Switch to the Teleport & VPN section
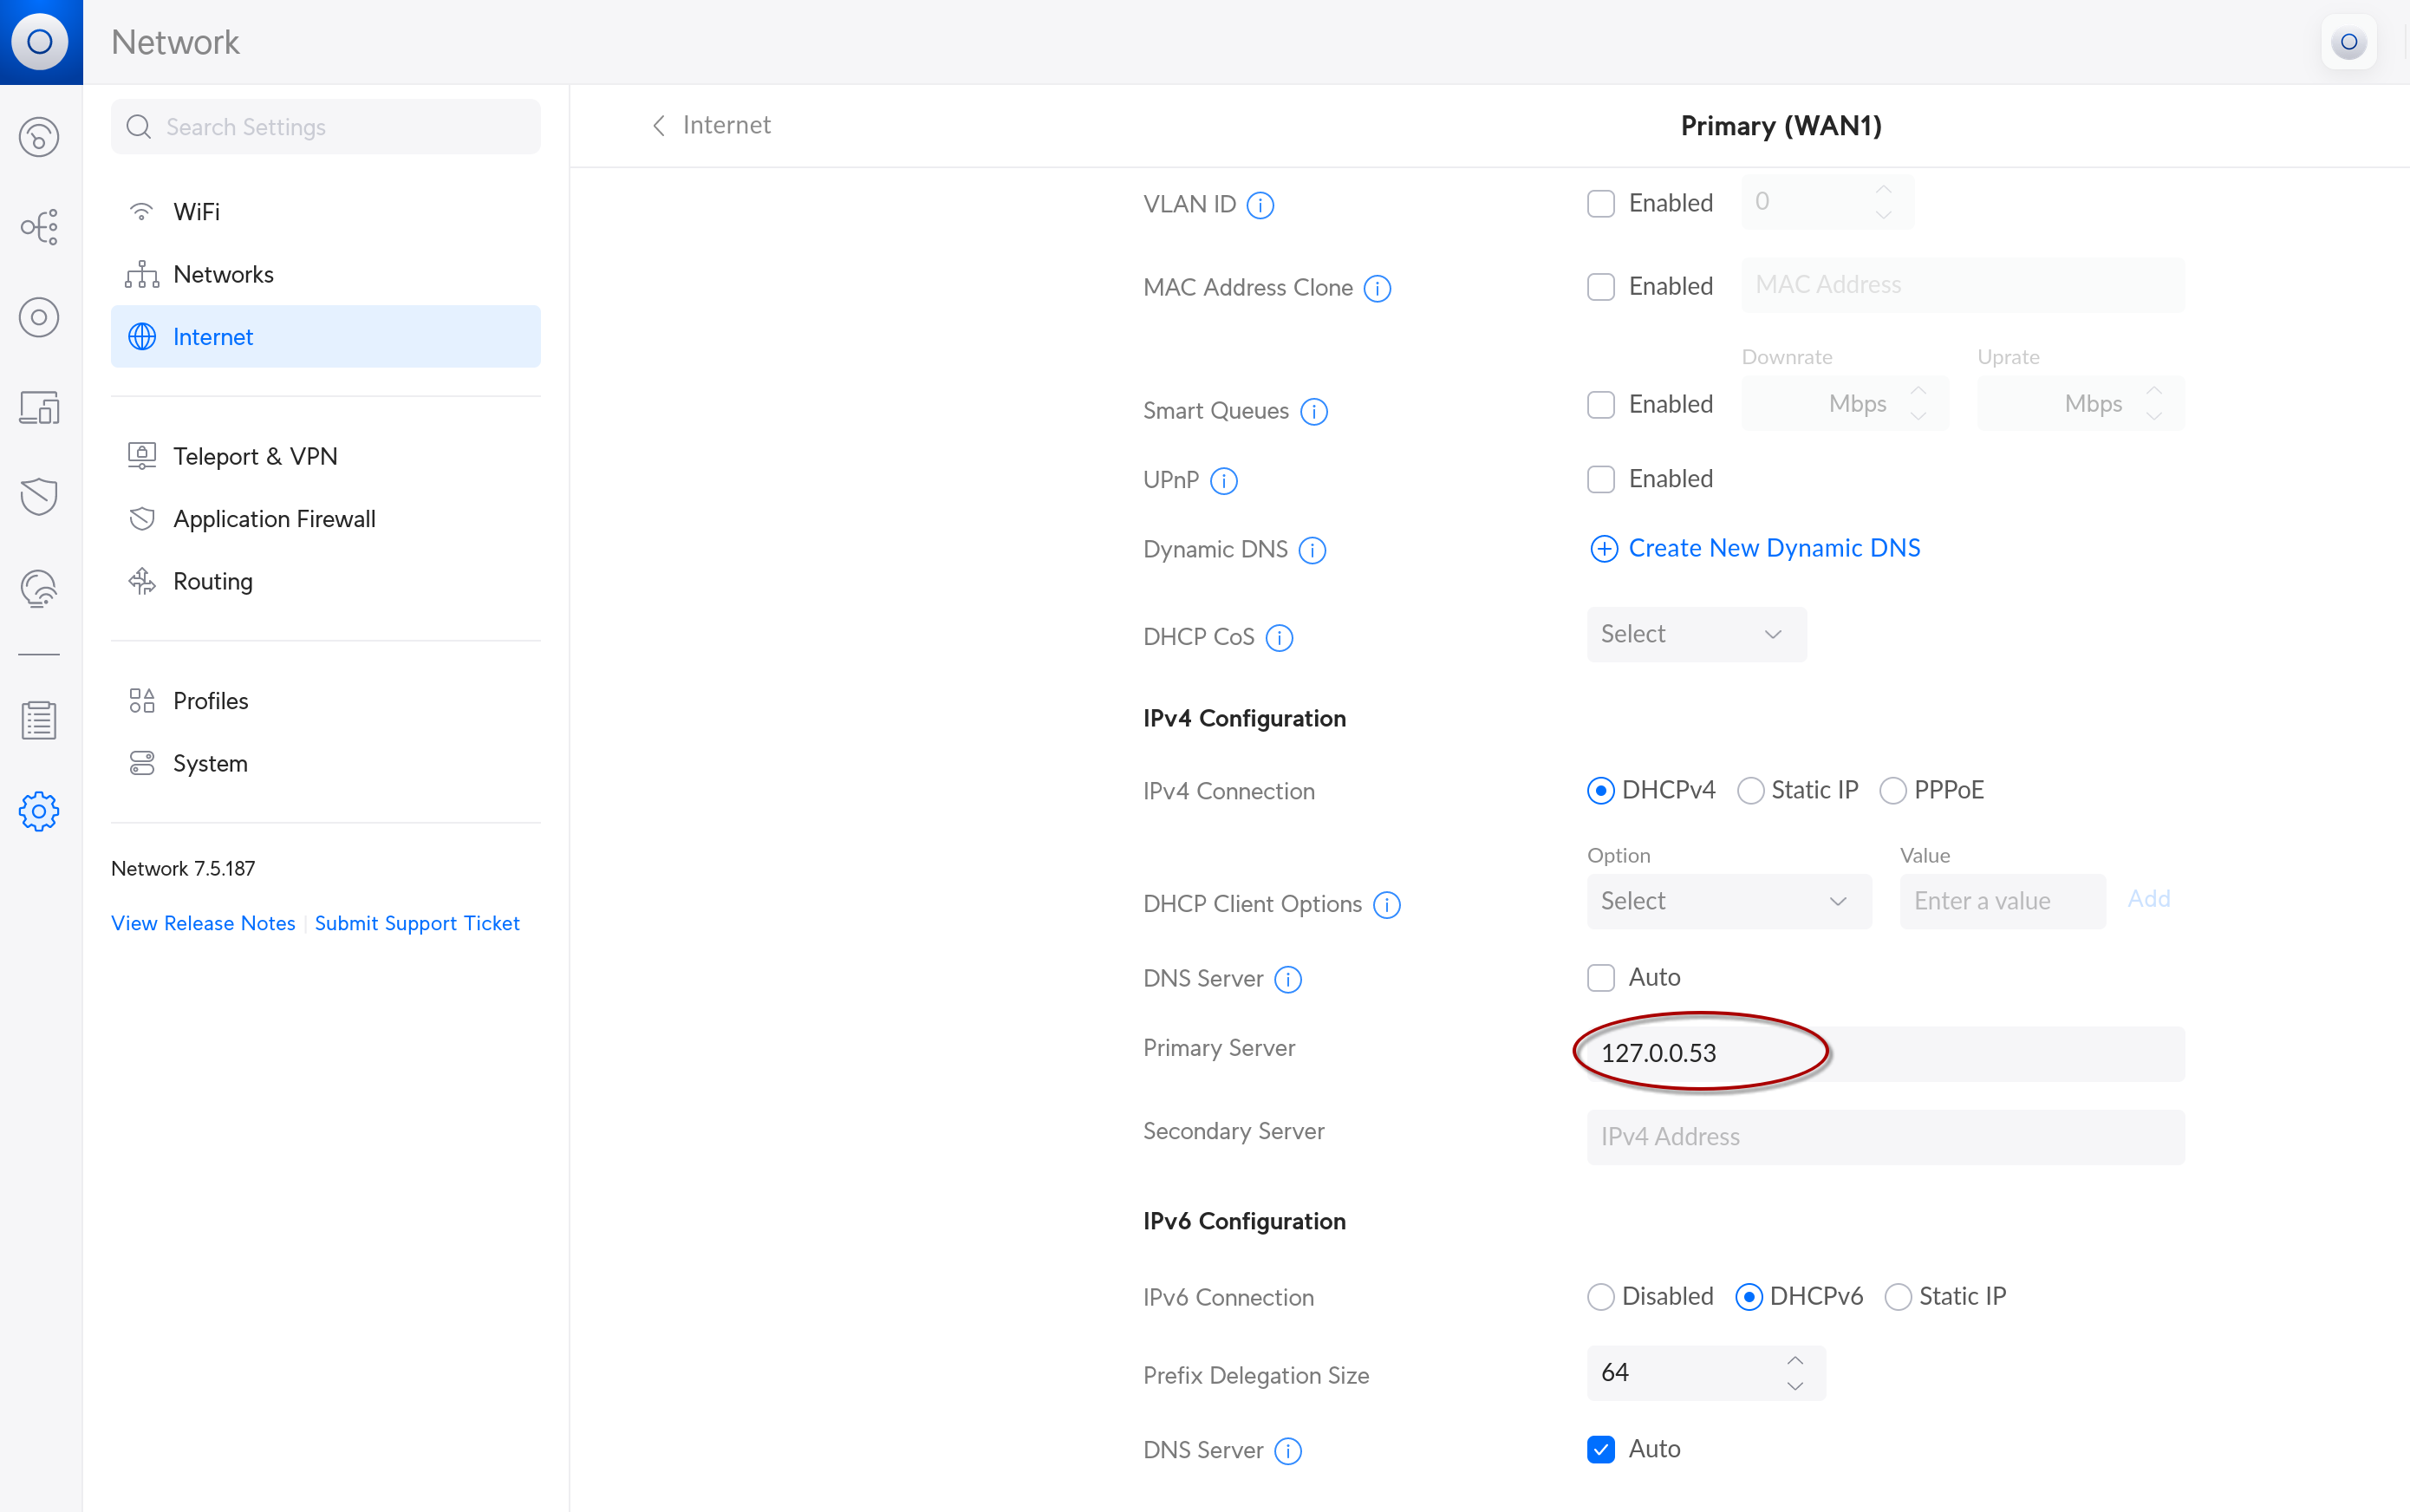This screenshot has width=2410, height=1512. tap(256, 456)
